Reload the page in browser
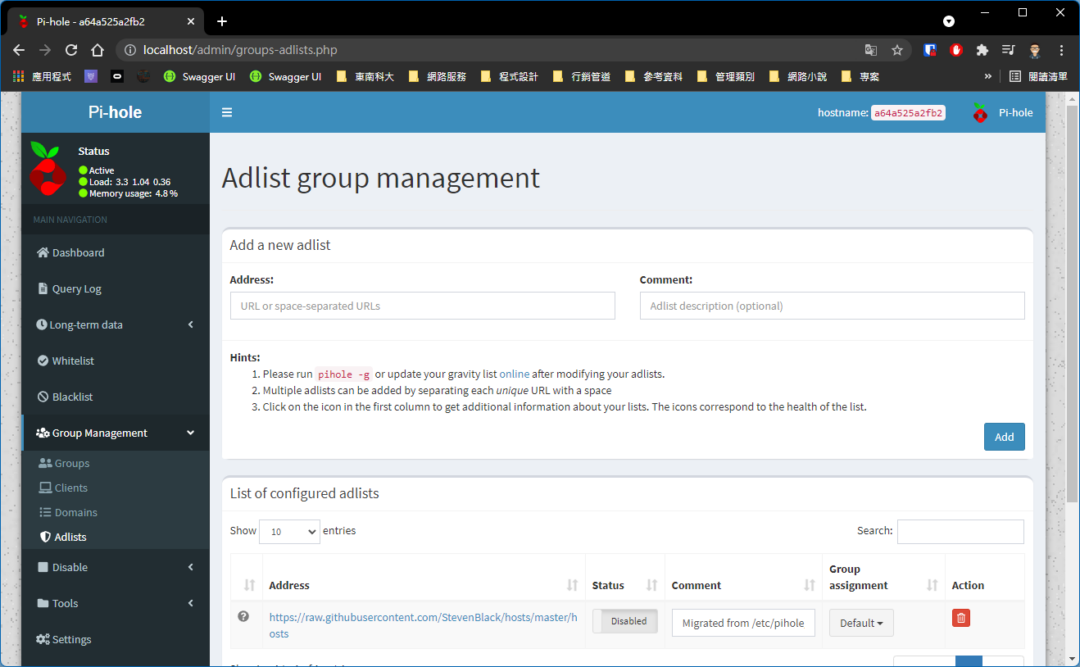1080x667 pixels. point(71,50)
